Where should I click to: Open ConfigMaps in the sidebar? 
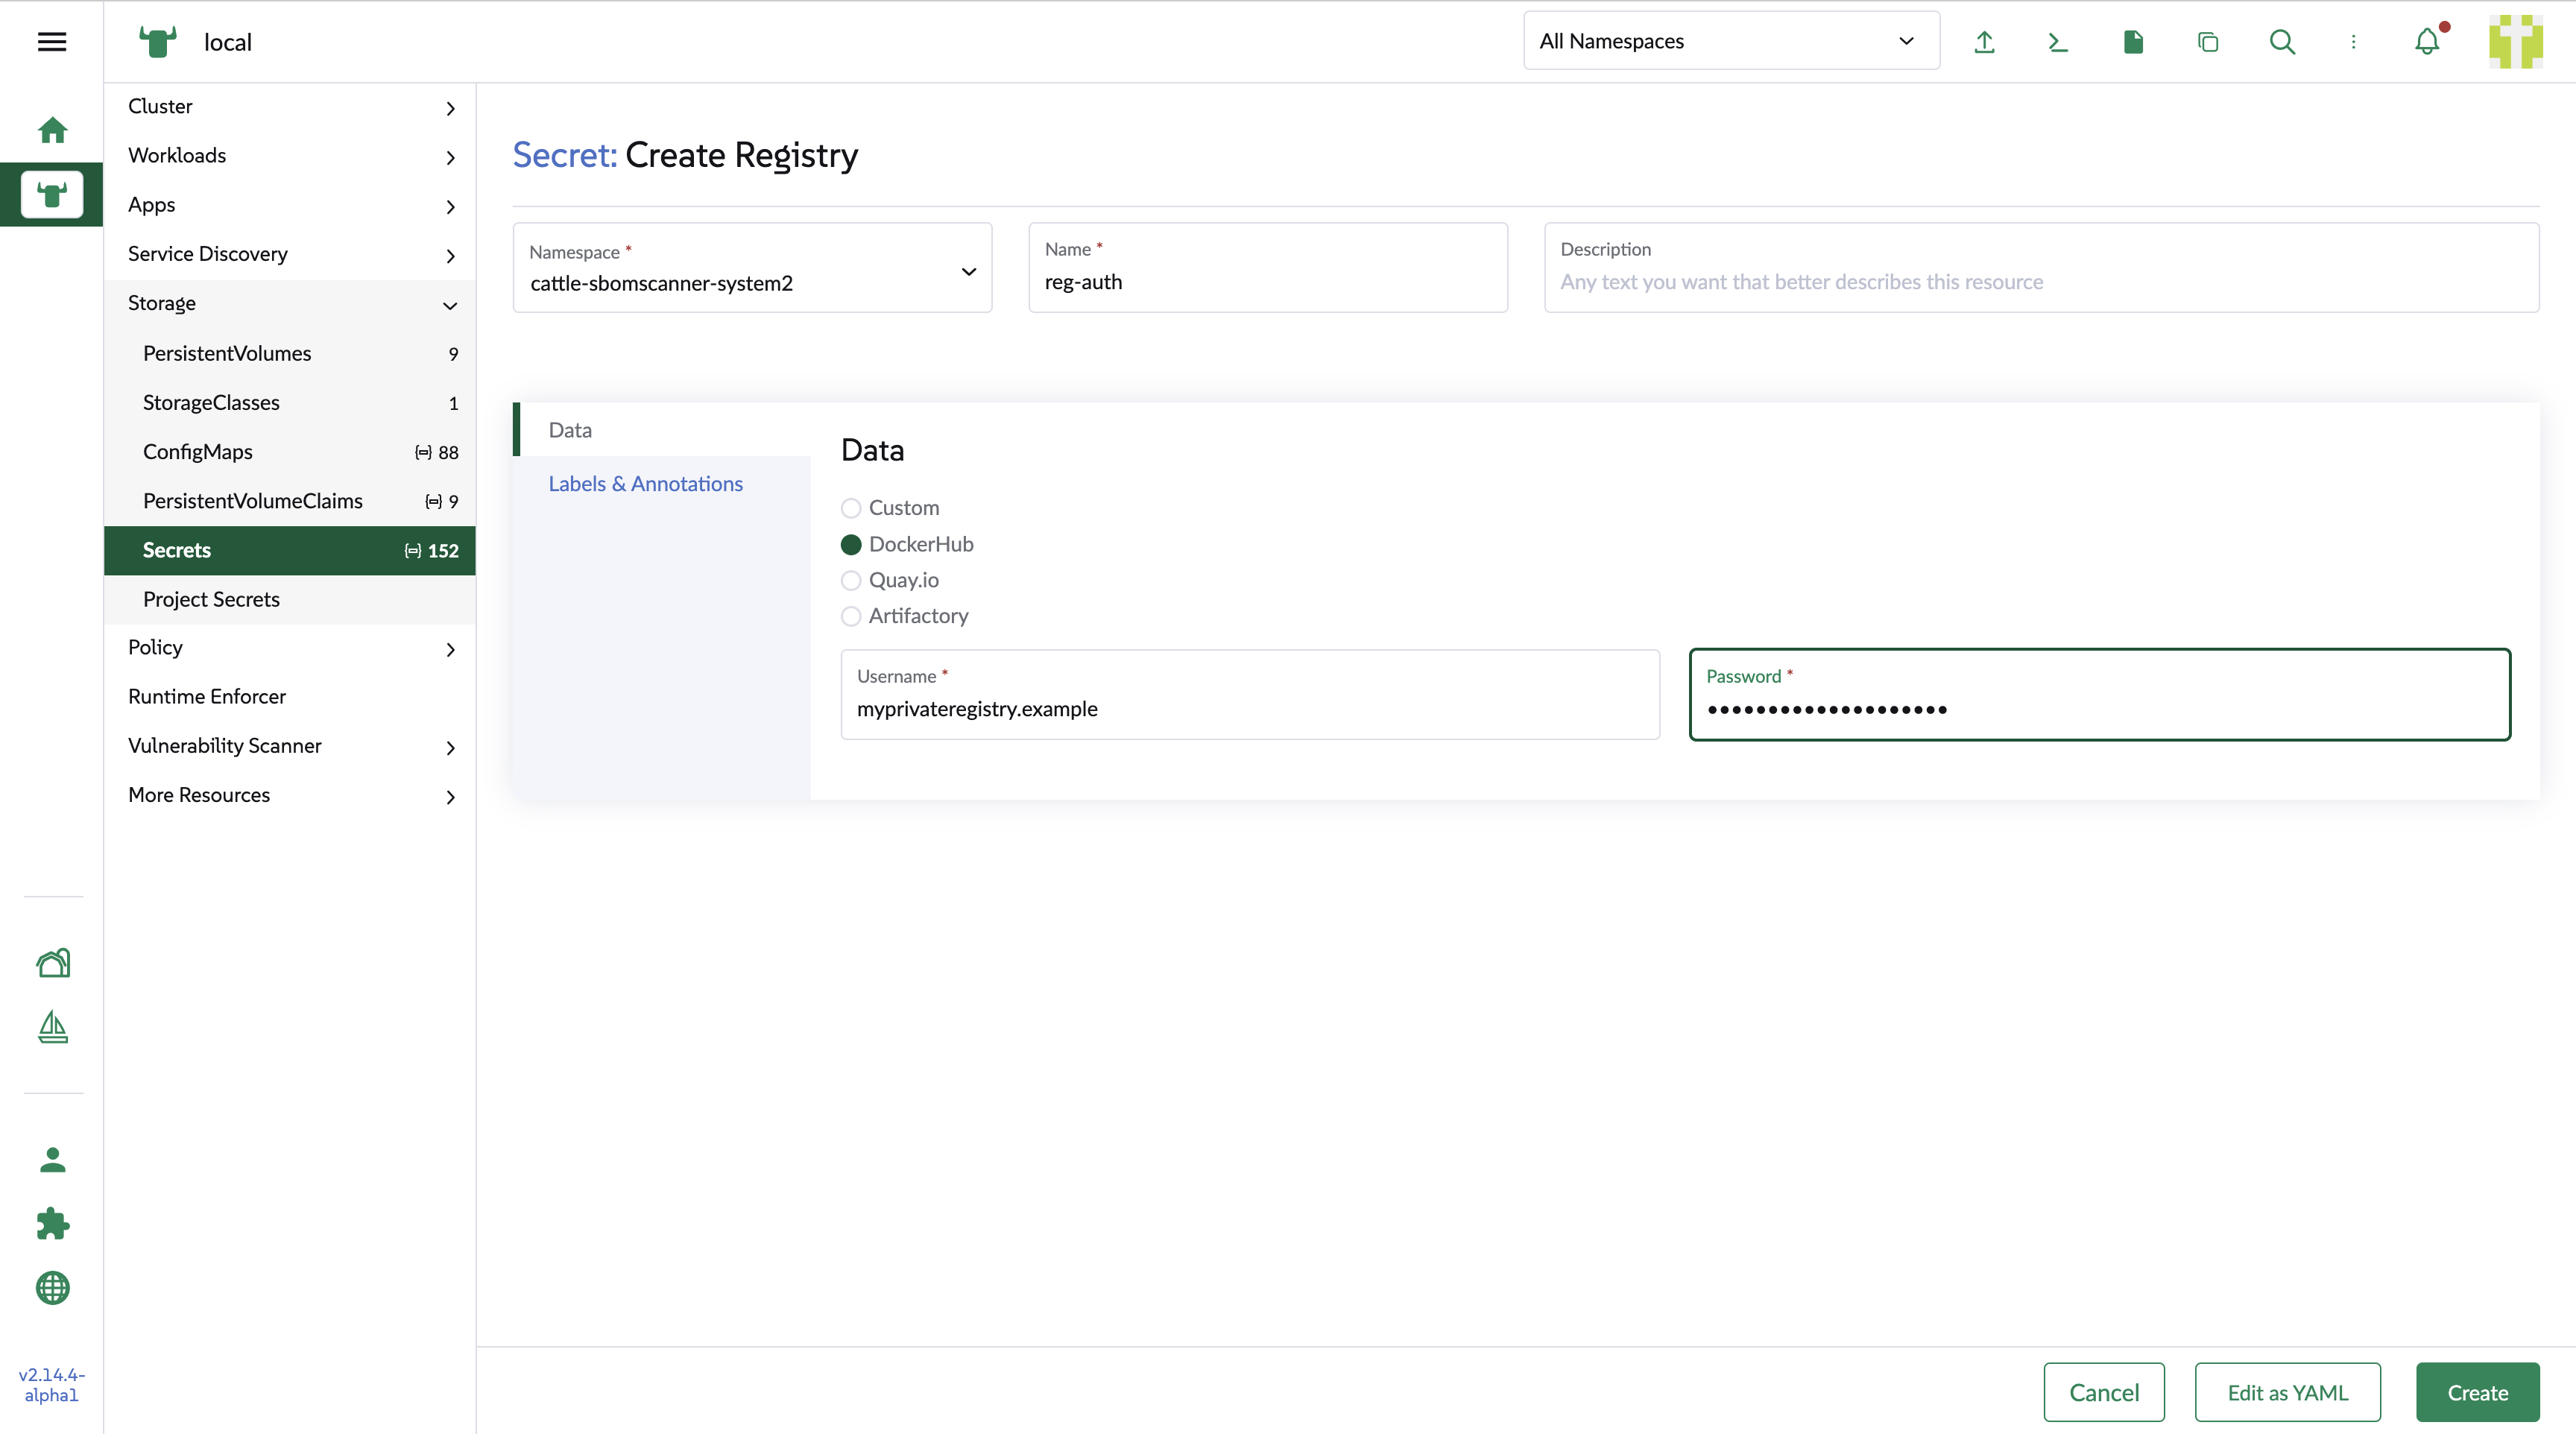pos(290,451)
